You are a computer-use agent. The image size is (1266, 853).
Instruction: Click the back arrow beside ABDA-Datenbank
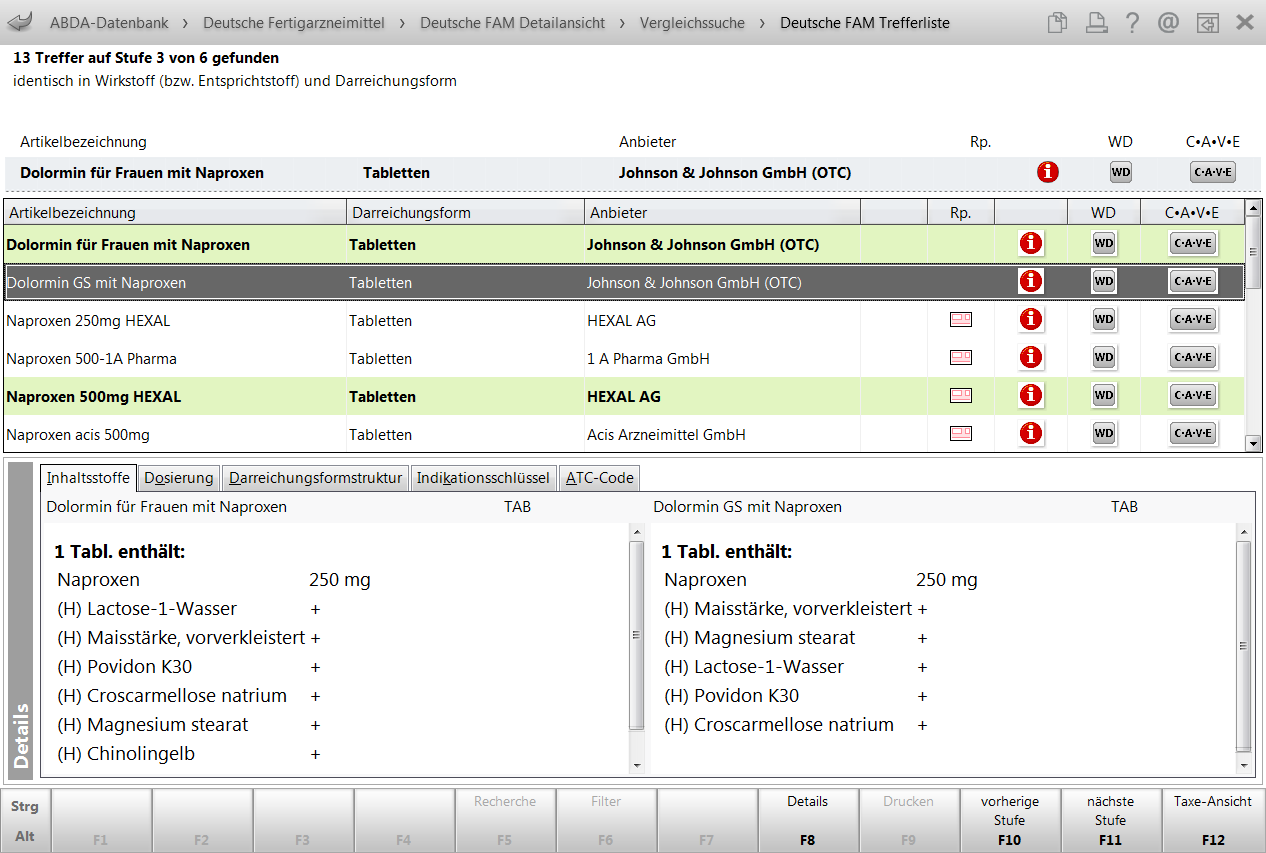pos(20,22)
